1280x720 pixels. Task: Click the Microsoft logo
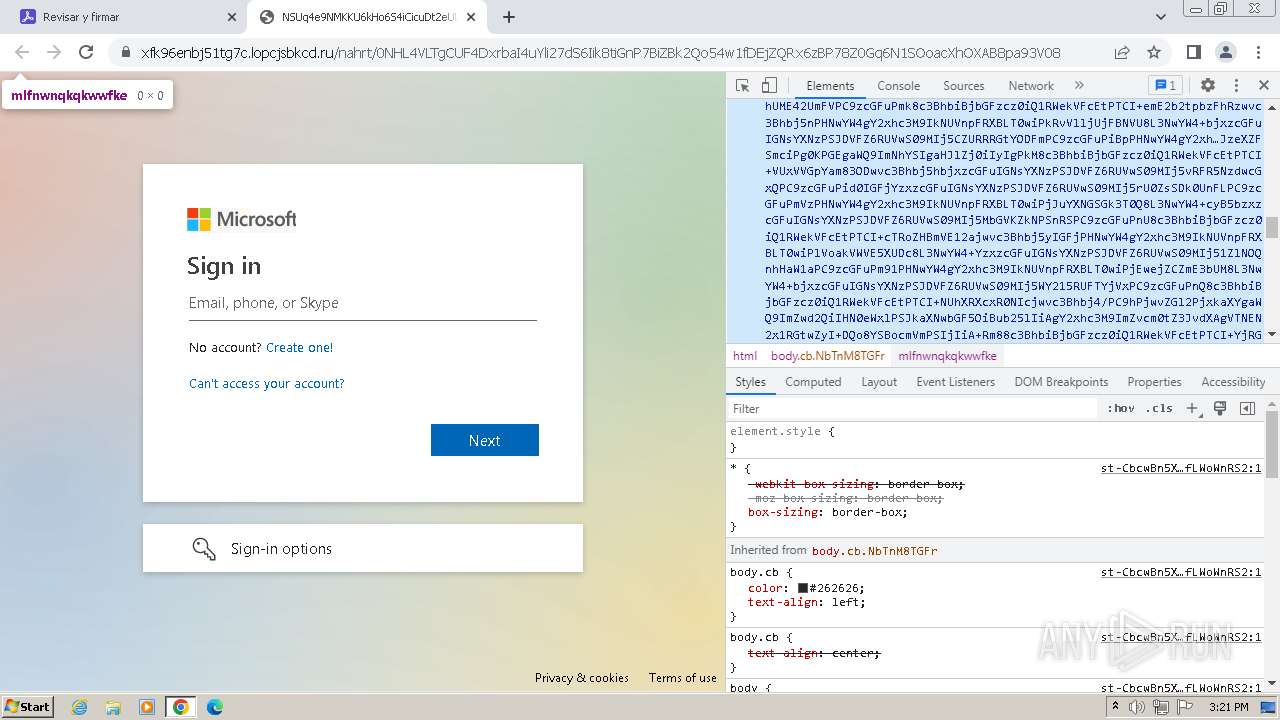pos(242,219)
